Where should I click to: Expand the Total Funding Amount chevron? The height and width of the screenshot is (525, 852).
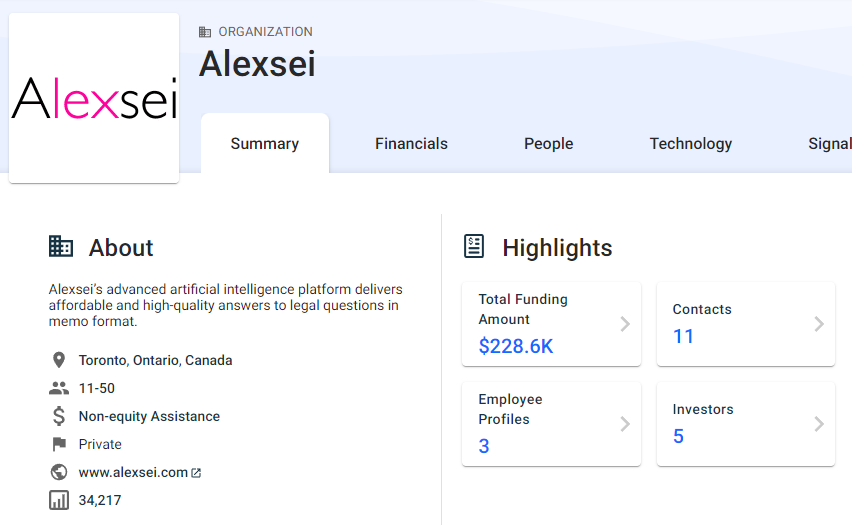pyautogui.click(x=625, y=324)
